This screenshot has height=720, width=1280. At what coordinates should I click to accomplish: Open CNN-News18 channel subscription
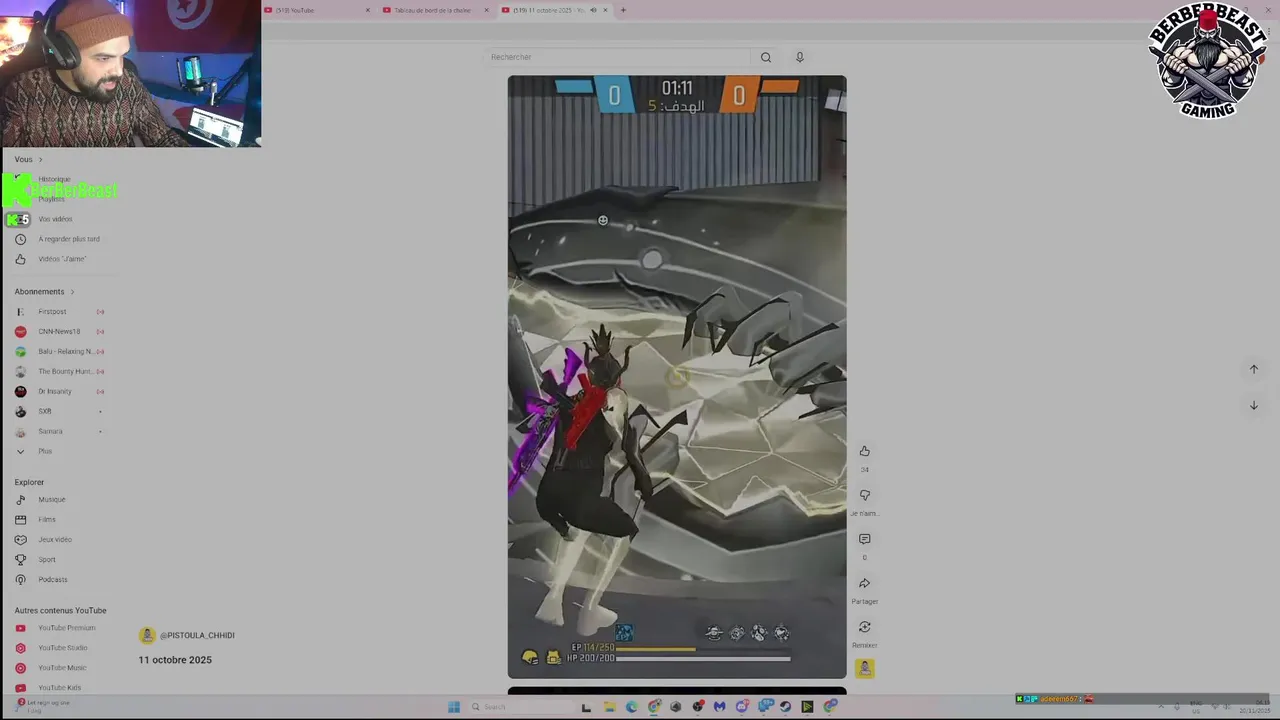click(x=59, y=332)
